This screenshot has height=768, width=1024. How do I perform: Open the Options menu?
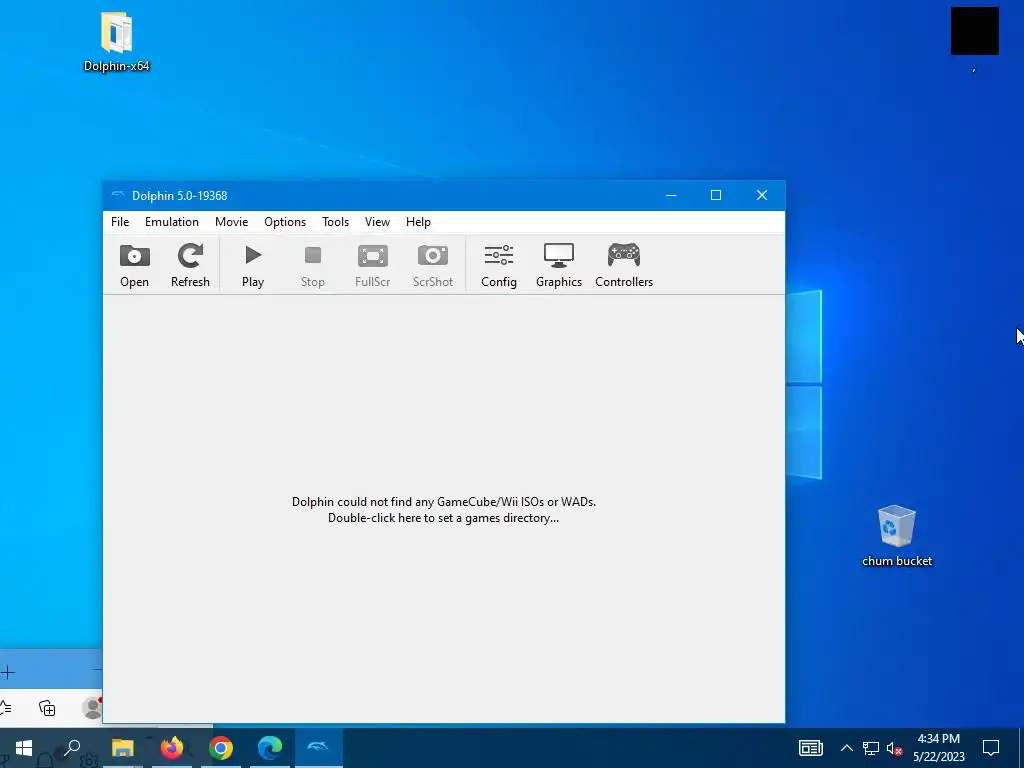(x=285, y=222)
